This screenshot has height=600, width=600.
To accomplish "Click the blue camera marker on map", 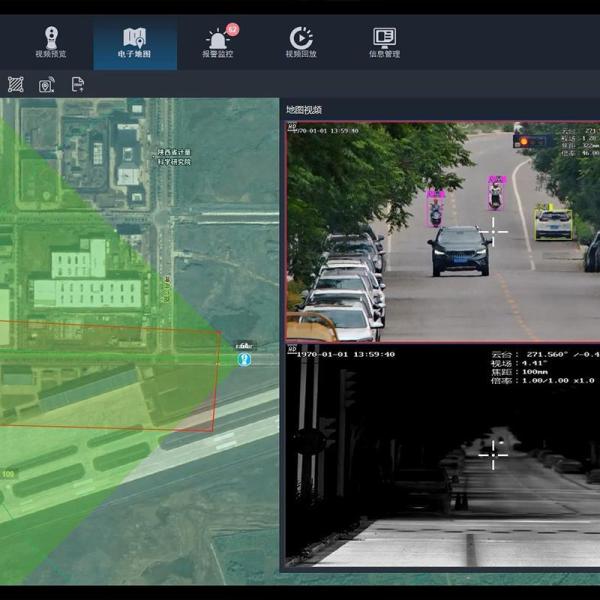I will (244, 359).
